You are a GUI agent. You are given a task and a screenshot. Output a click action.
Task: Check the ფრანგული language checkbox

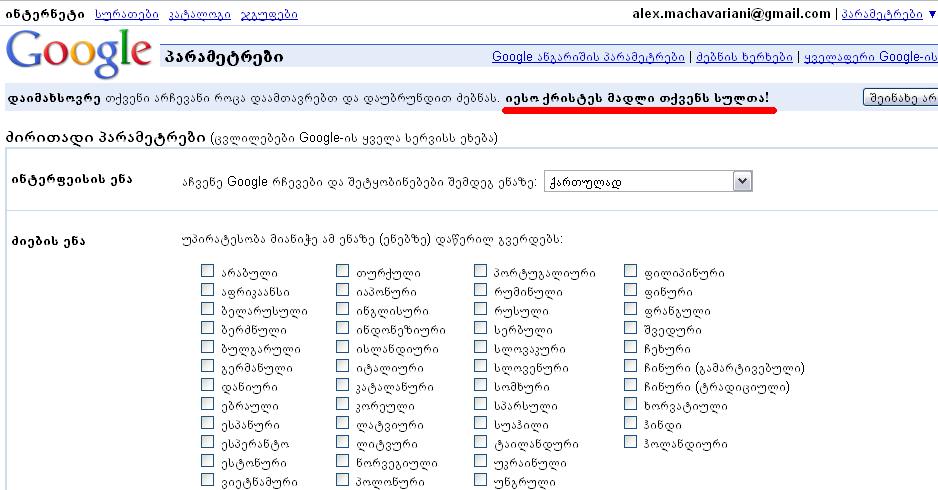631,309
